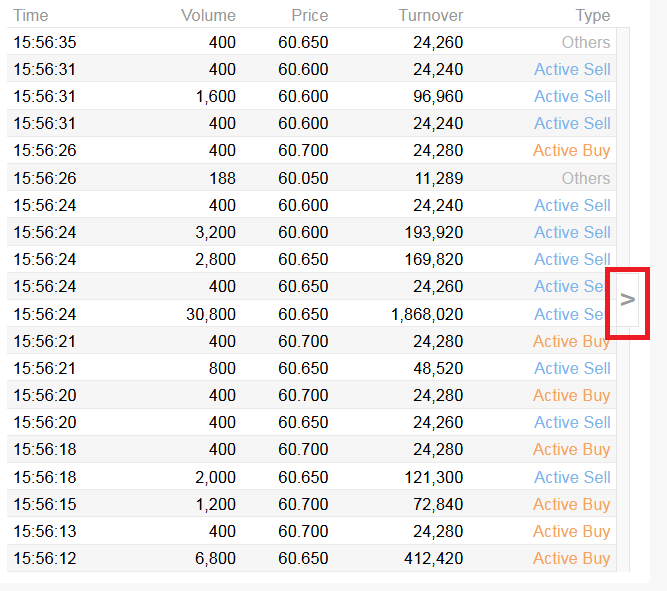This screenshot has width=667, height=591.
Task: Select the row with volume 3,200
Action: click(x=311, y=232)
